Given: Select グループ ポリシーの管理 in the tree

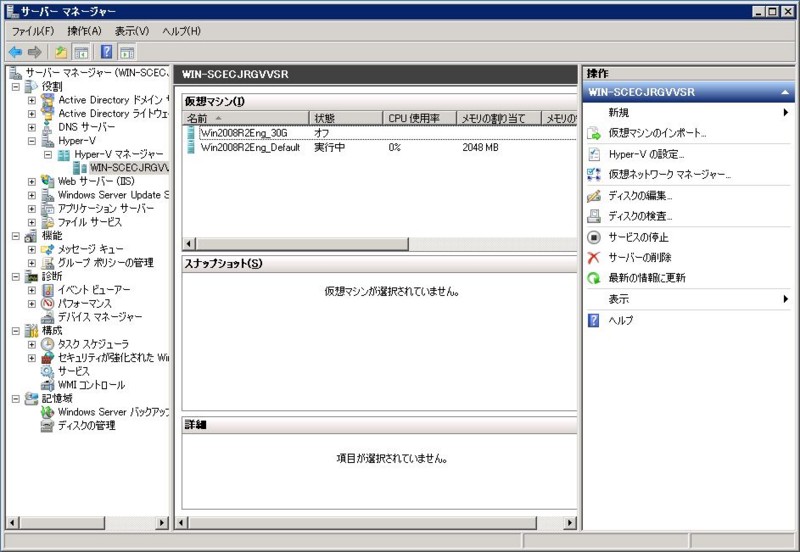Looking at the screenshot, I should tap(105, 263).
